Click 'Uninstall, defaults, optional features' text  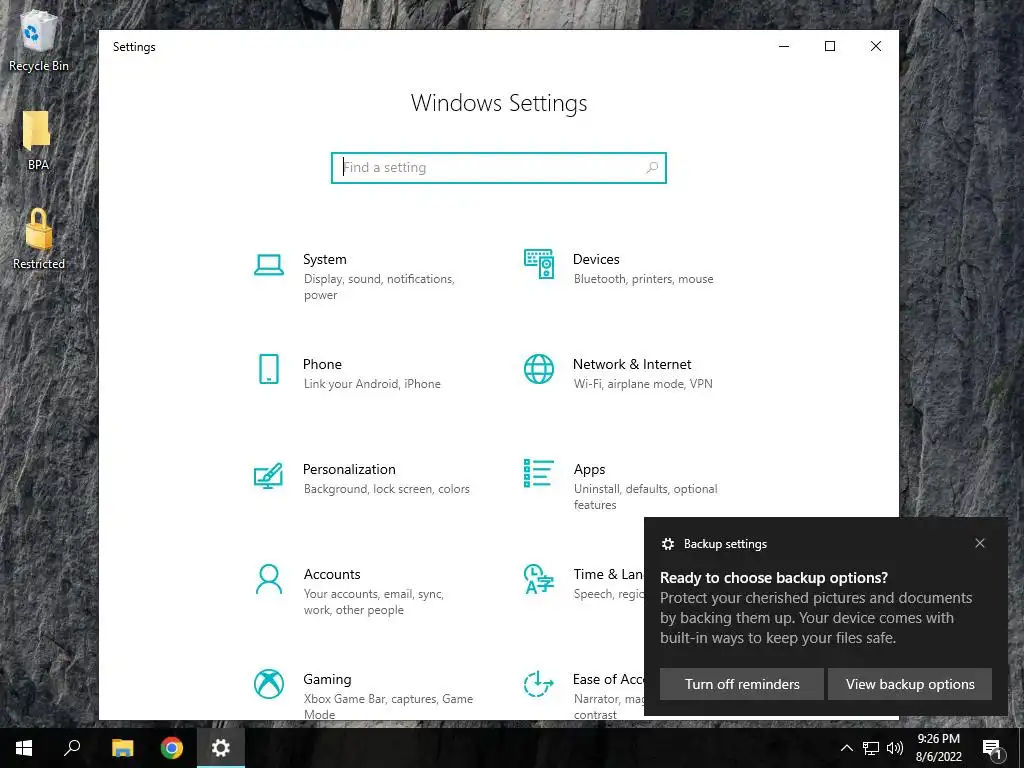[x=645, y=497]
